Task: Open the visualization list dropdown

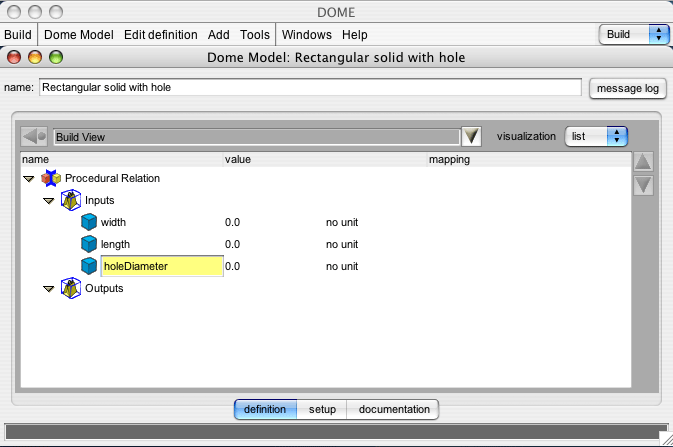Action: [596, 137]
